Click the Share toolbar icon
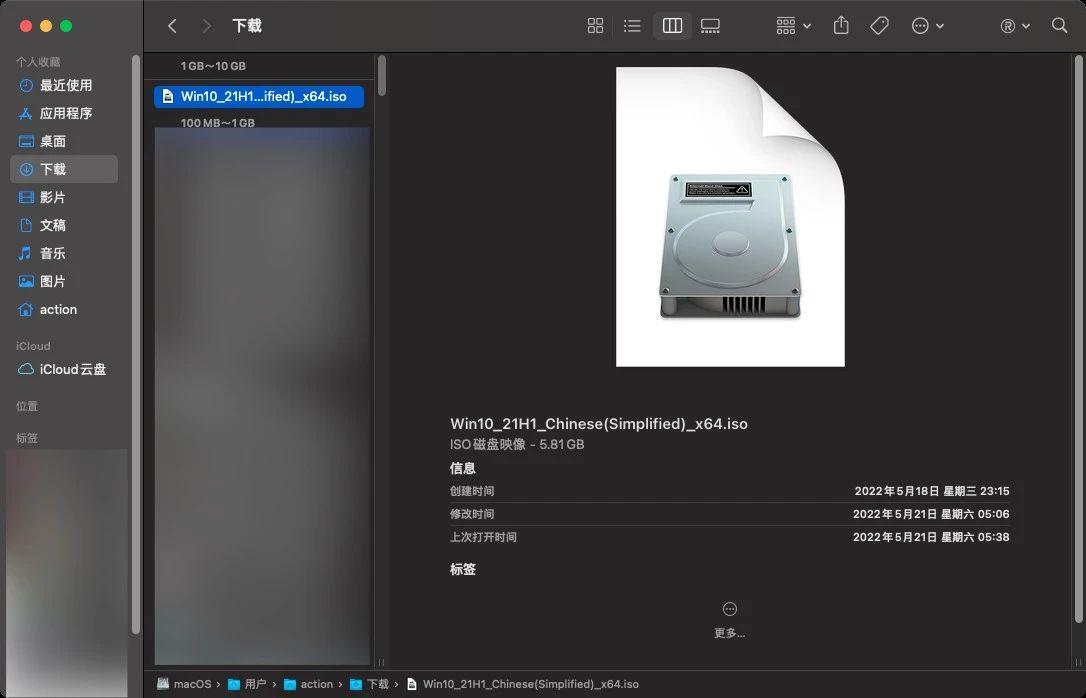 (x=841, y=26)
